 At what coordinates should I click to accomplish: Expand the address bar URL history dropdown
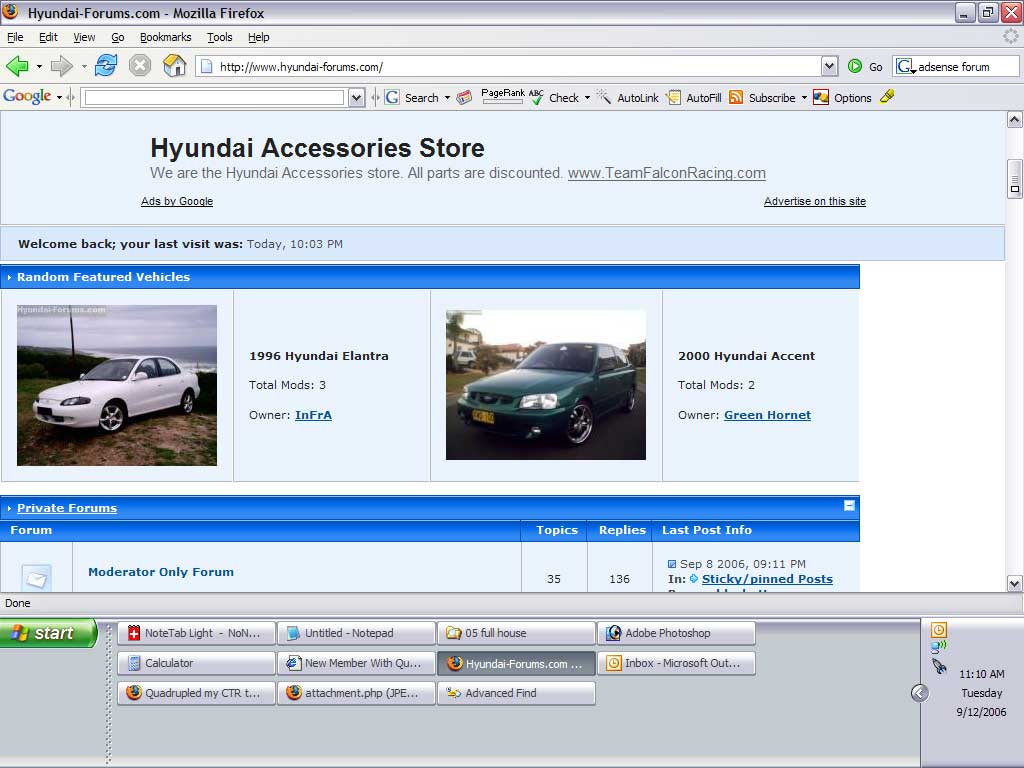pos(829,66)
